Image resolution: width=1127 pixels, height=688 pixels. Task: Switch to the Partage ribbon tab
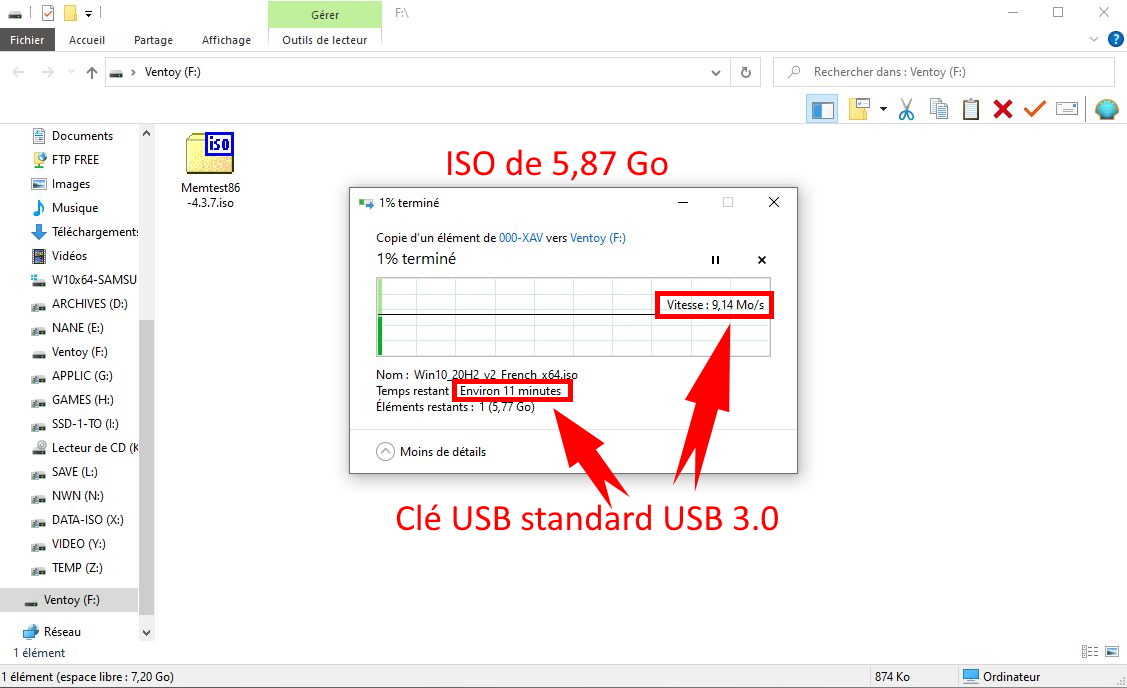pyautogui.click(x=153, y=40)
